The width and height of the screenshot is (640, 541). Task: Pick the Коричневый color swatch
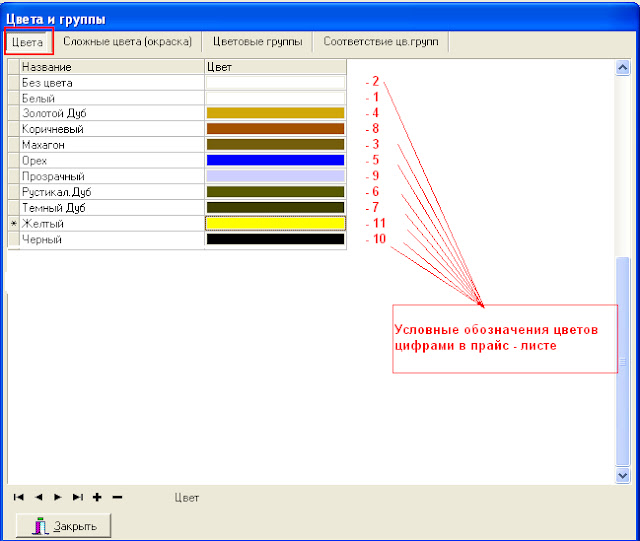(275, 129)
